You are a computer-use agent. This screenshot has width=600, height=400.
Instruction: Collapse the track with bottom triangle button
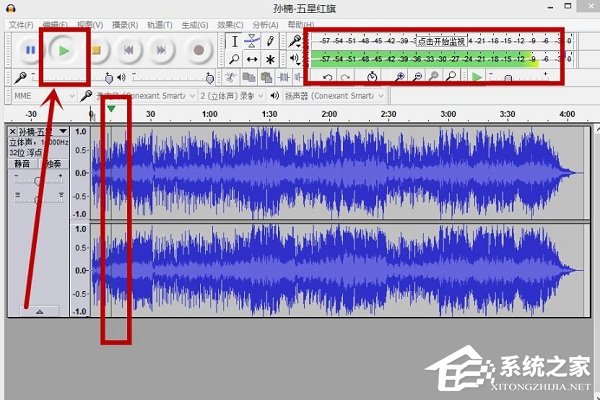click(39, 312)
